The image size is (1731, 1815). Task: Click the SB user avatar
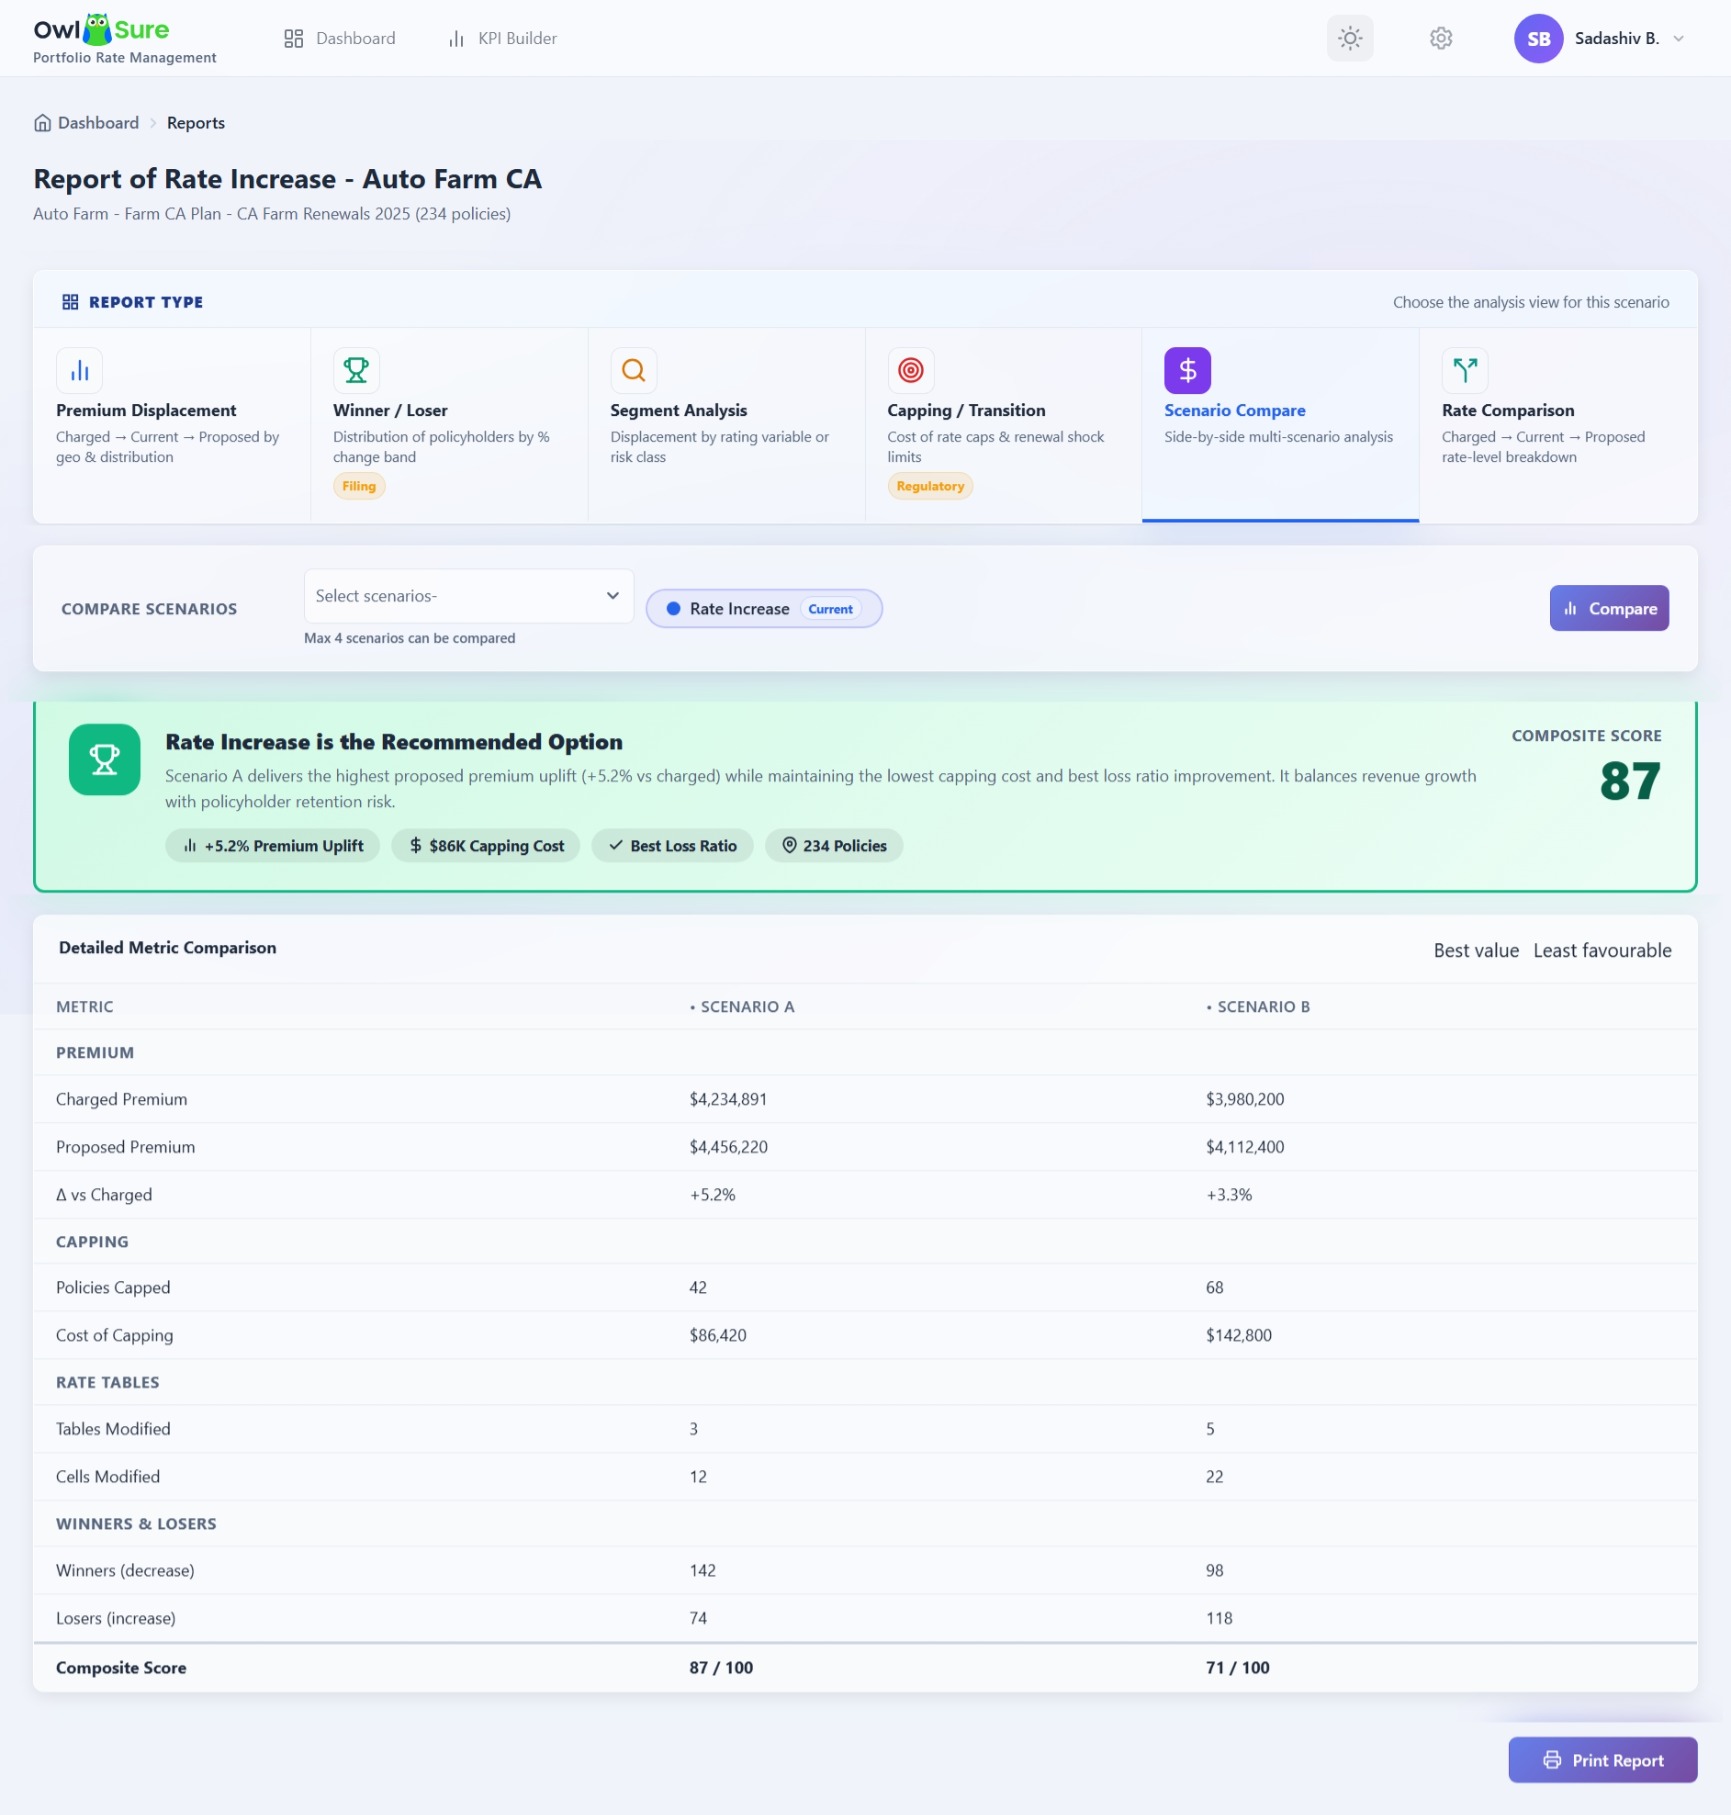pyautogui.click(x=1538, y=38)
